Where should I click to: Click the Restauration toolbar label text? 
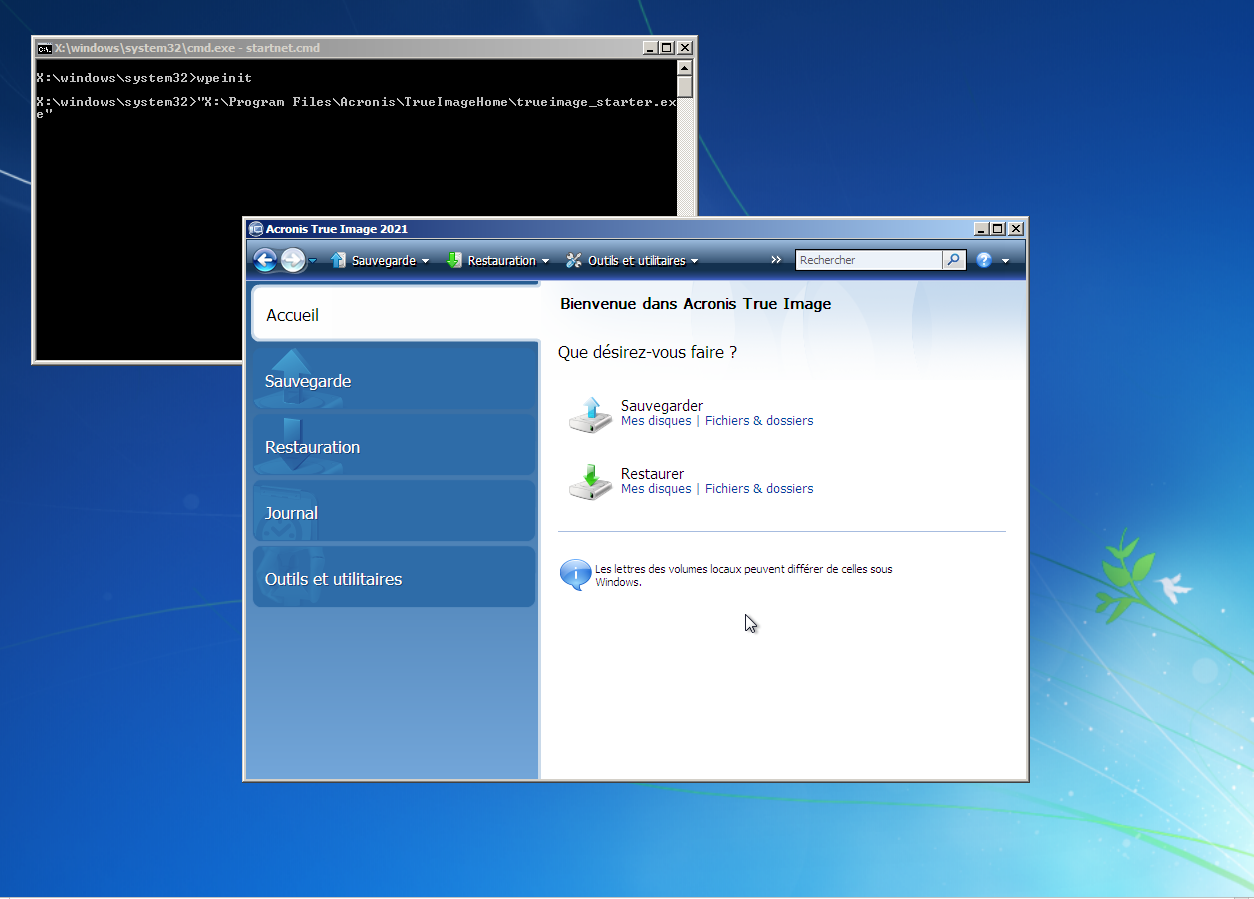coord(502,260)
